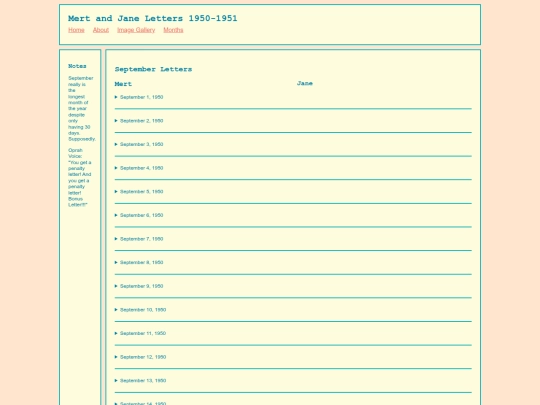
Task: Expand the September 9, 1950 letter
Action: [x=139, y=286]
